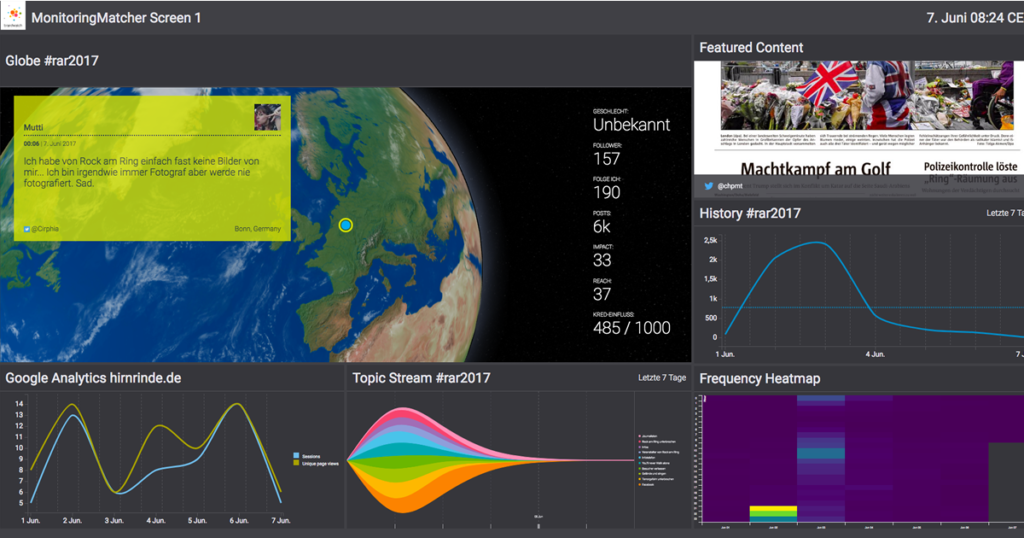Click the 7. Juni 08:24 clock in header
This screenshot has height=538, width=1024.
[975, 18]
